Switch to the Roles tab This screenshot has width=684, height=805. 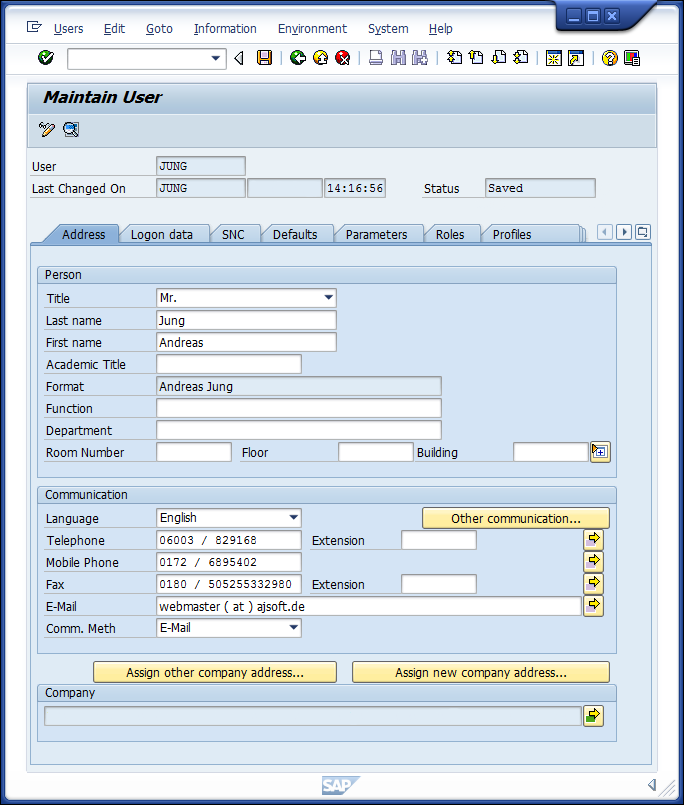tap(450, 234)
